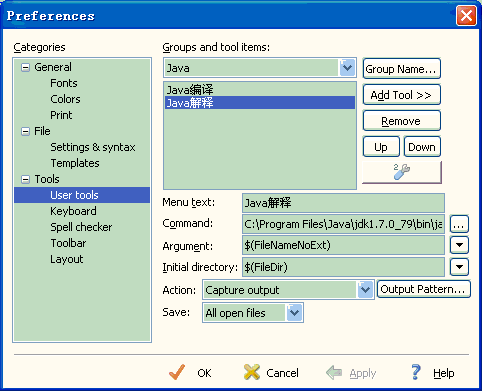The height and width of the screenshot is (391, 482).
Task: Select the Java解释 tool item
Action: (260, 103)
